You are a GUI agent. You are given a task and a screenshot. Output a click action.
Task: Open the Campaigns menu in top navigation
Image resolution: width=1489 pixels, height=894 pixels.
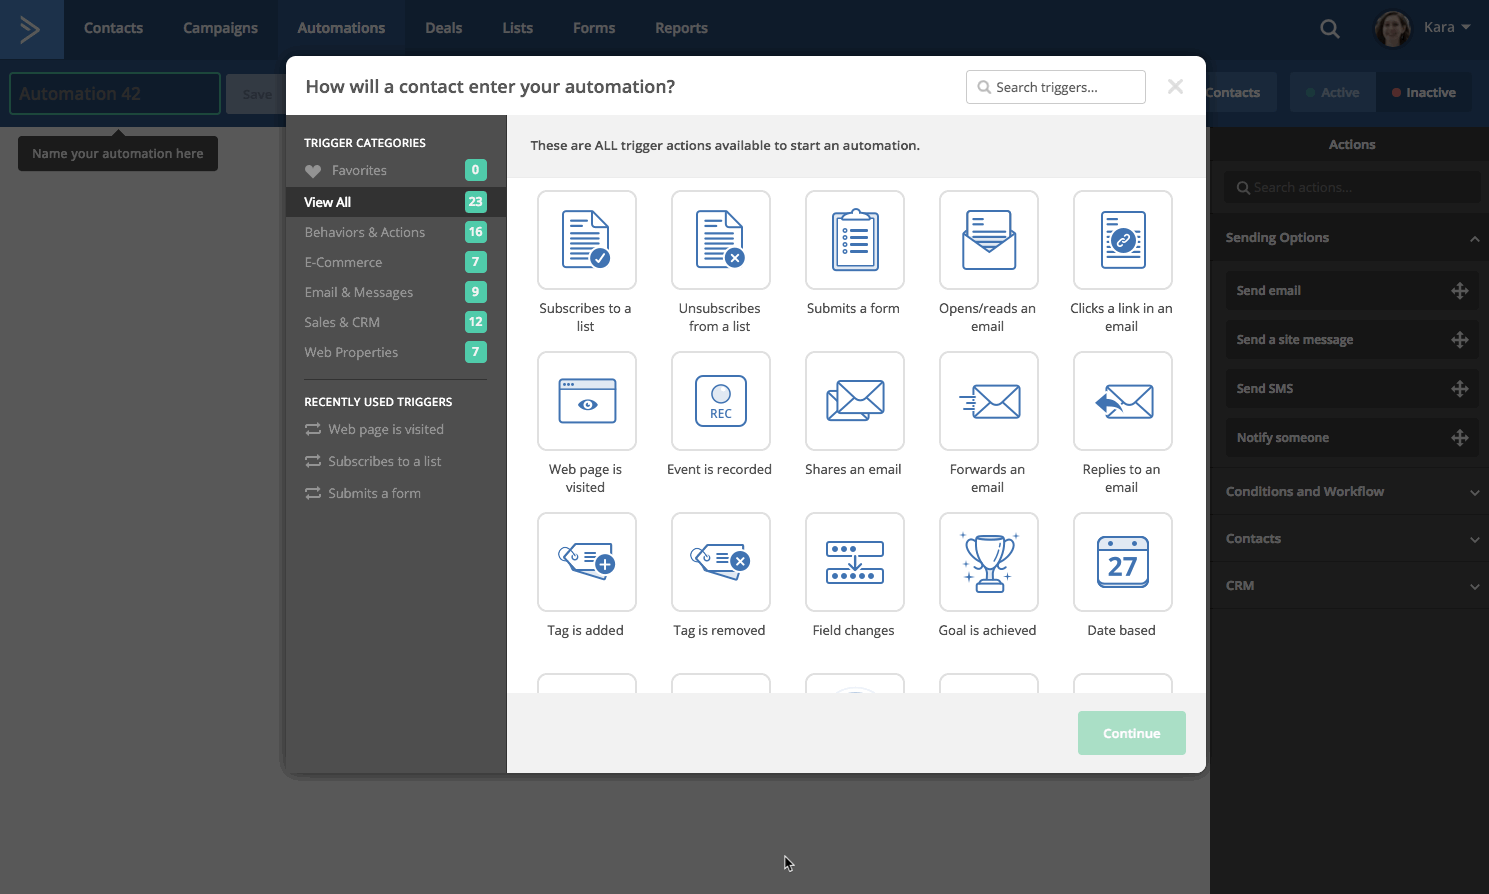point(220,28)
